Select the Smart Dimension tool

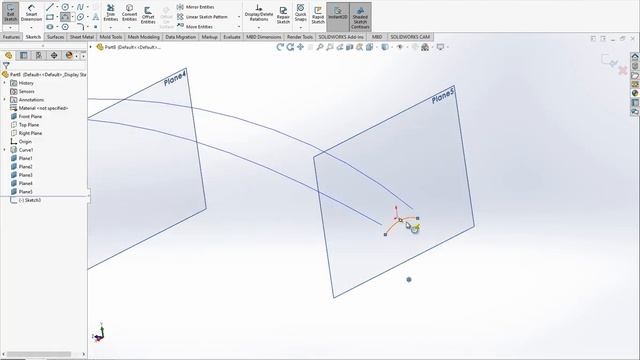[31, 12]
